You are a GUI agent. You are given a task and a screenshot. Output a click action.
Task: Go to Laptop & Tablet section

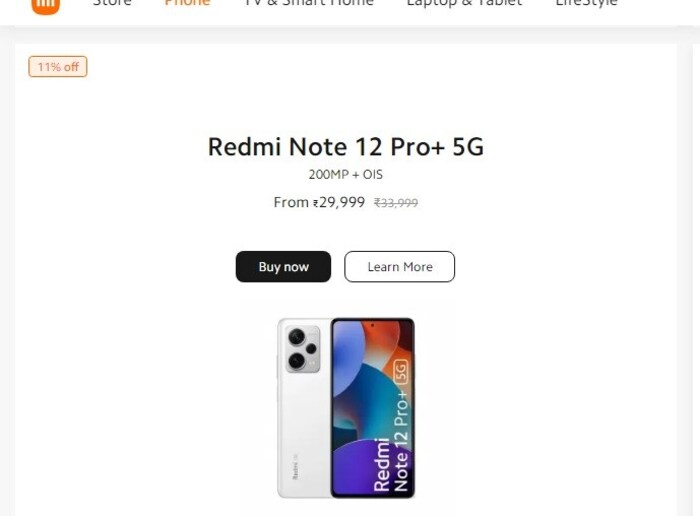[464, 3]
